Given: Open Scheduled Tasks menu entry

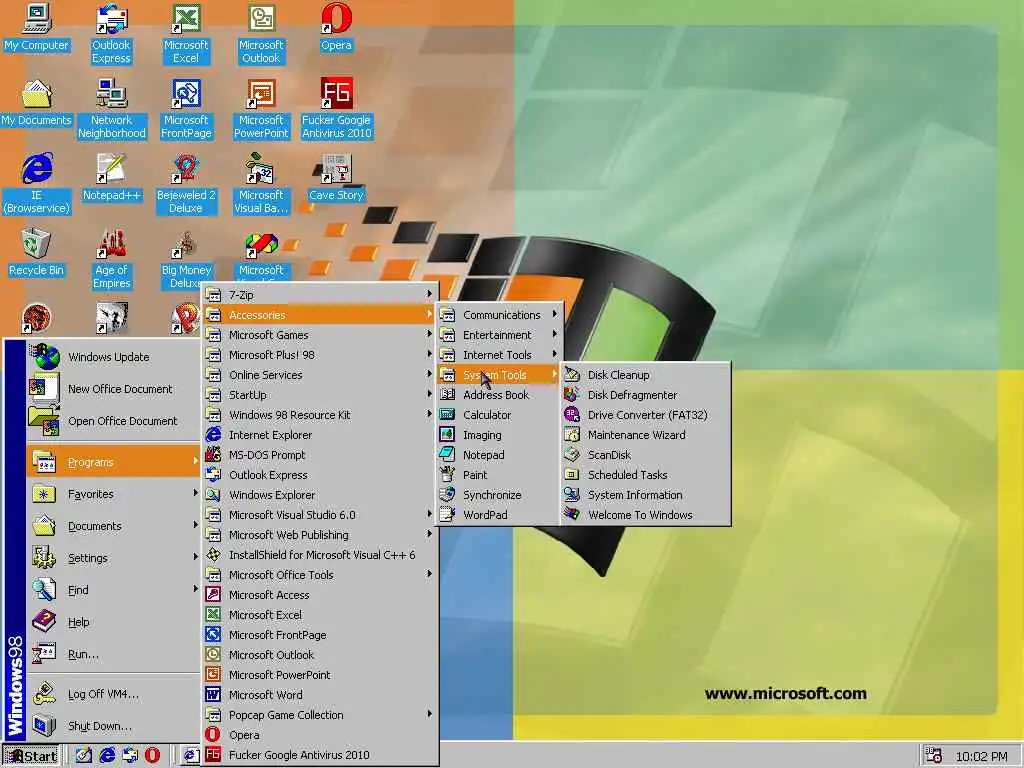Looking at the screenshot, I should point(645,475).
